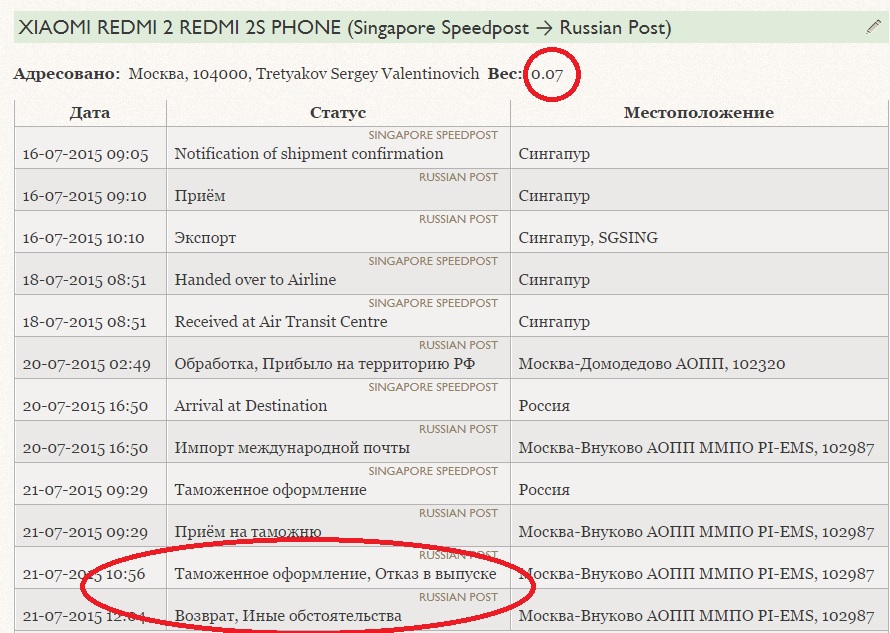Select the date '16-07-2015 09:05'
Screen dimensions: 890x633
tap(85, 154)
